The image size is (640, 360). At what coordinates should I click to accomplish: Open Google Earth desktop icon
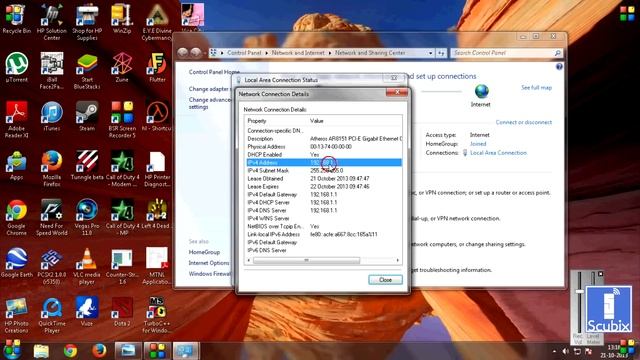click(x=16, y=263)
